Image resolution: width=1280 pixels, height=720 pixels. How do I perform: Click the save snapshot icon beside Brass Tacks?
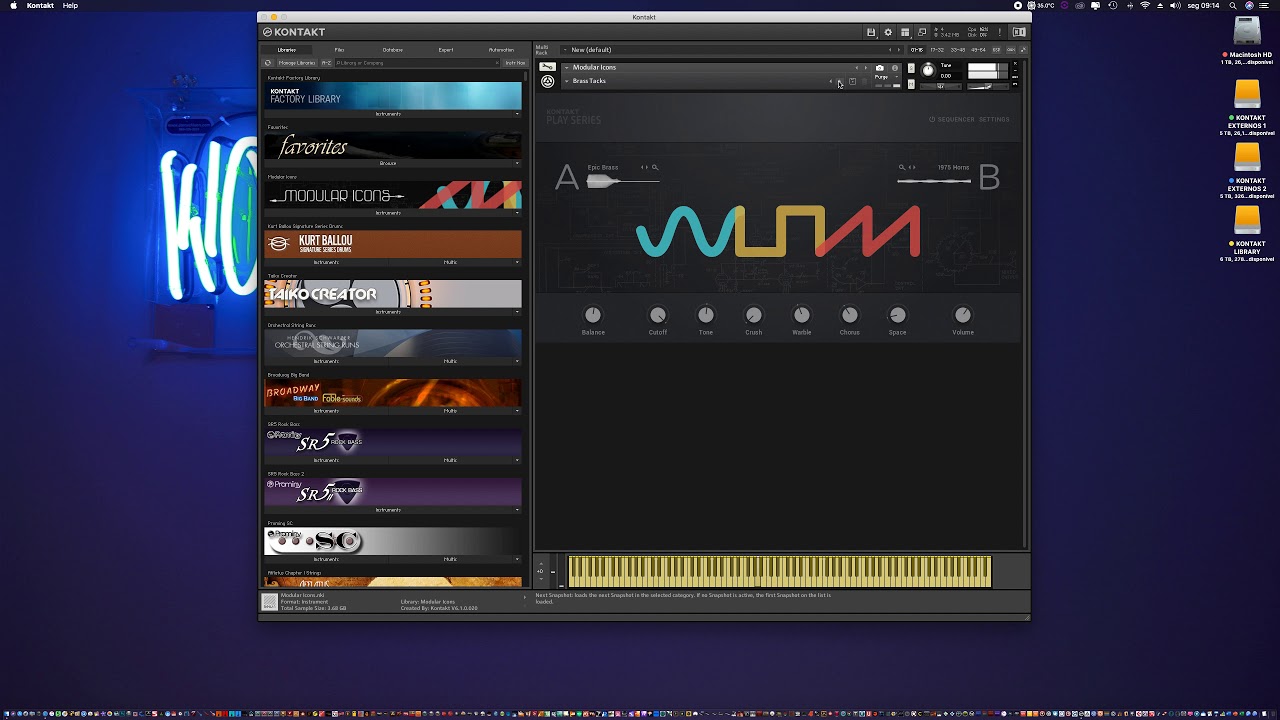pos(852,82)
